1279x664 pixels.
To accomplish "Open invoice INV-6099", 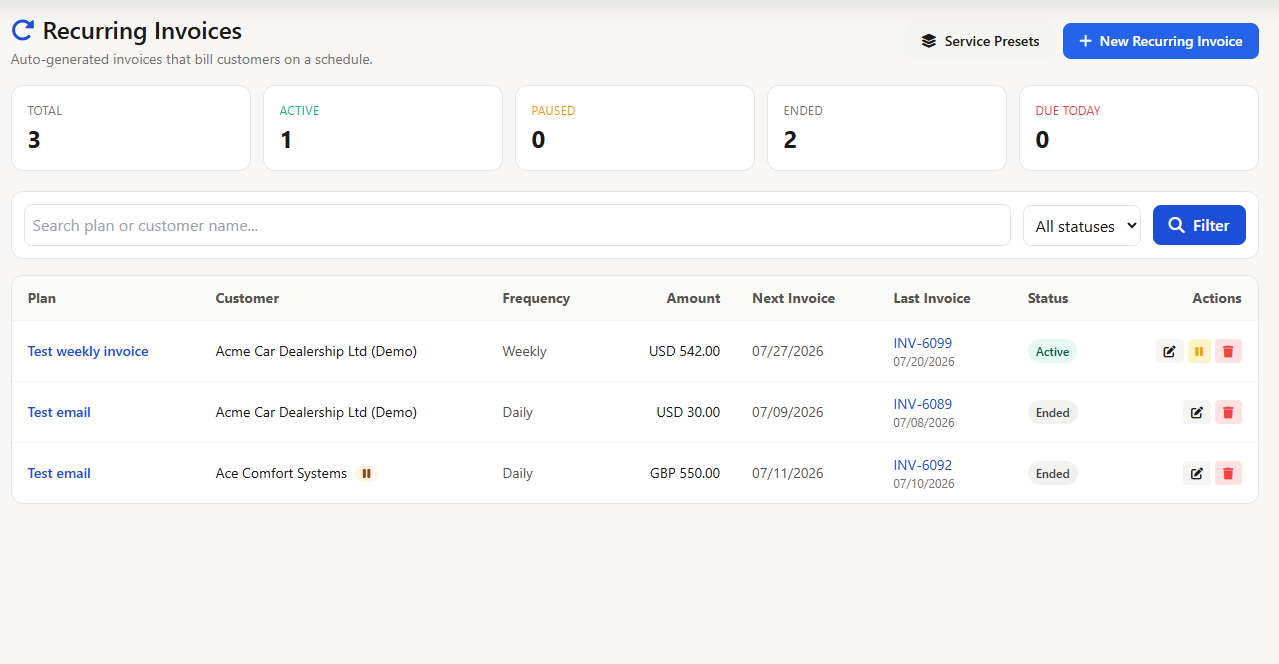I will [922, 343].
